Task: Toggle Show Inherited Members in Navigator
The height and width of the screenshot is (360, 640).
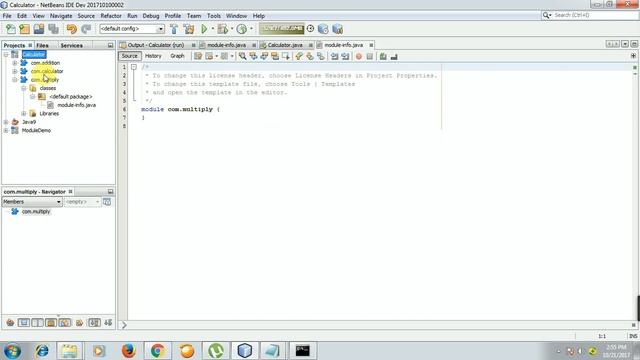Action: [10, 323]
